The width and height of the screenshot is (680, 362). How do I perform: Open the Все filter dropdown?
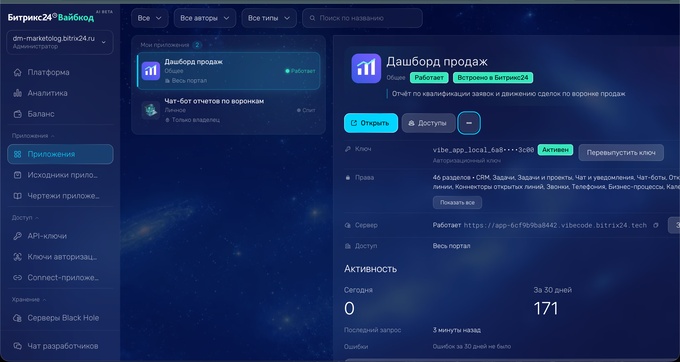click(150, 18)
